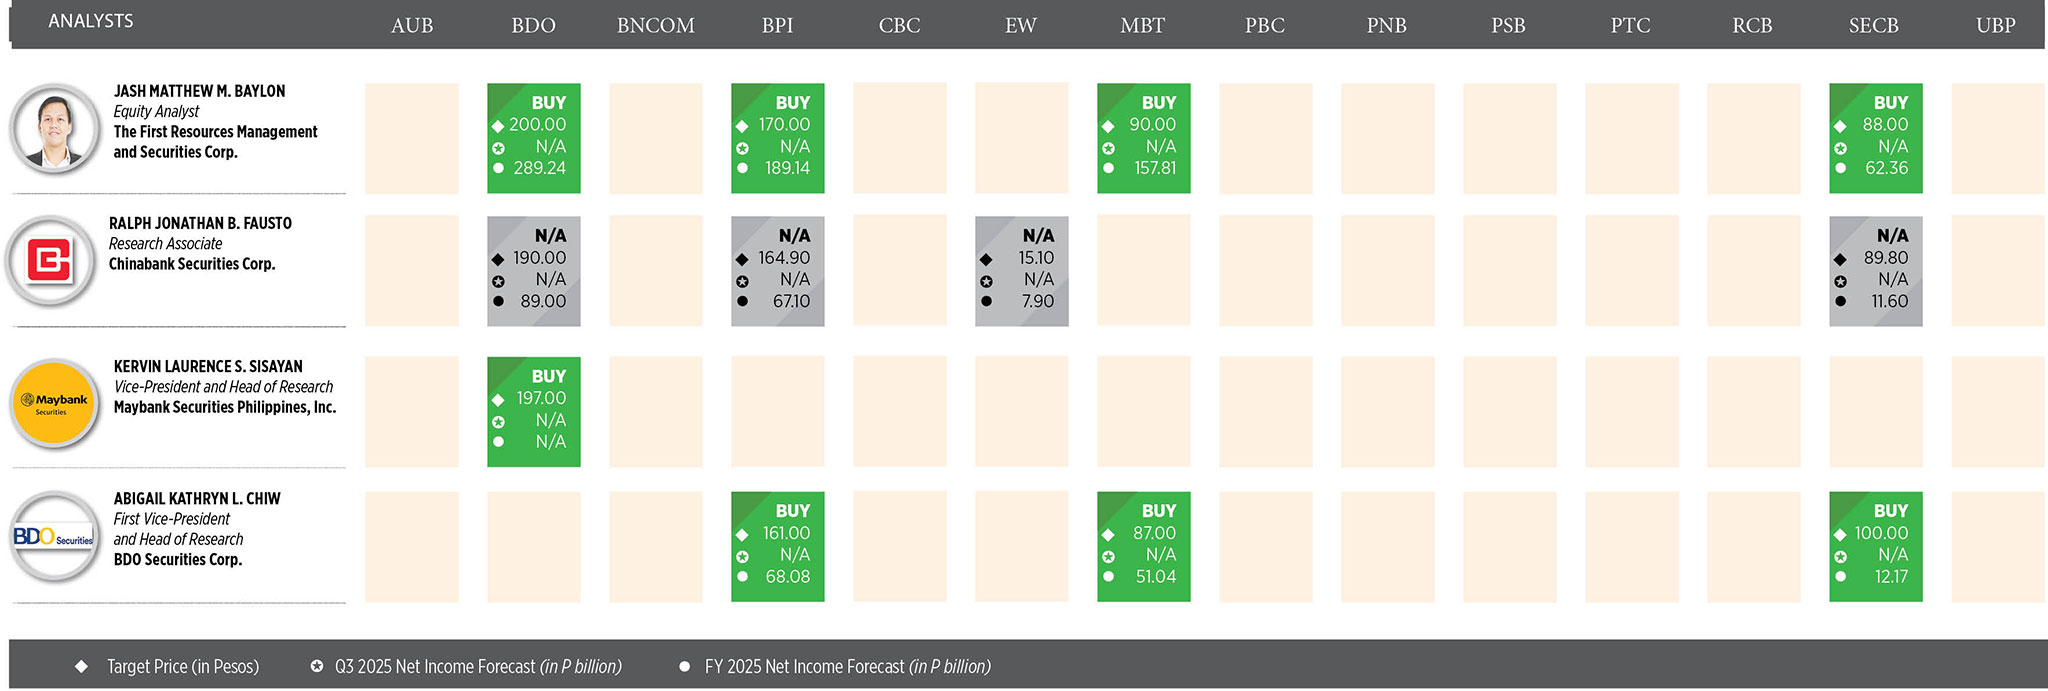2048x691 pixels.
Task: Click the diamond Target Price legend icon
Action: click(82, 667)
